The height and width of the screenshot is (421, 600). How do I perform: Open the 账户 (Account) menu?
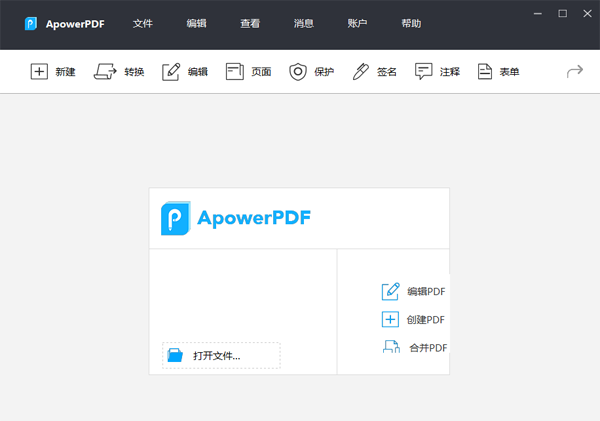357,24
